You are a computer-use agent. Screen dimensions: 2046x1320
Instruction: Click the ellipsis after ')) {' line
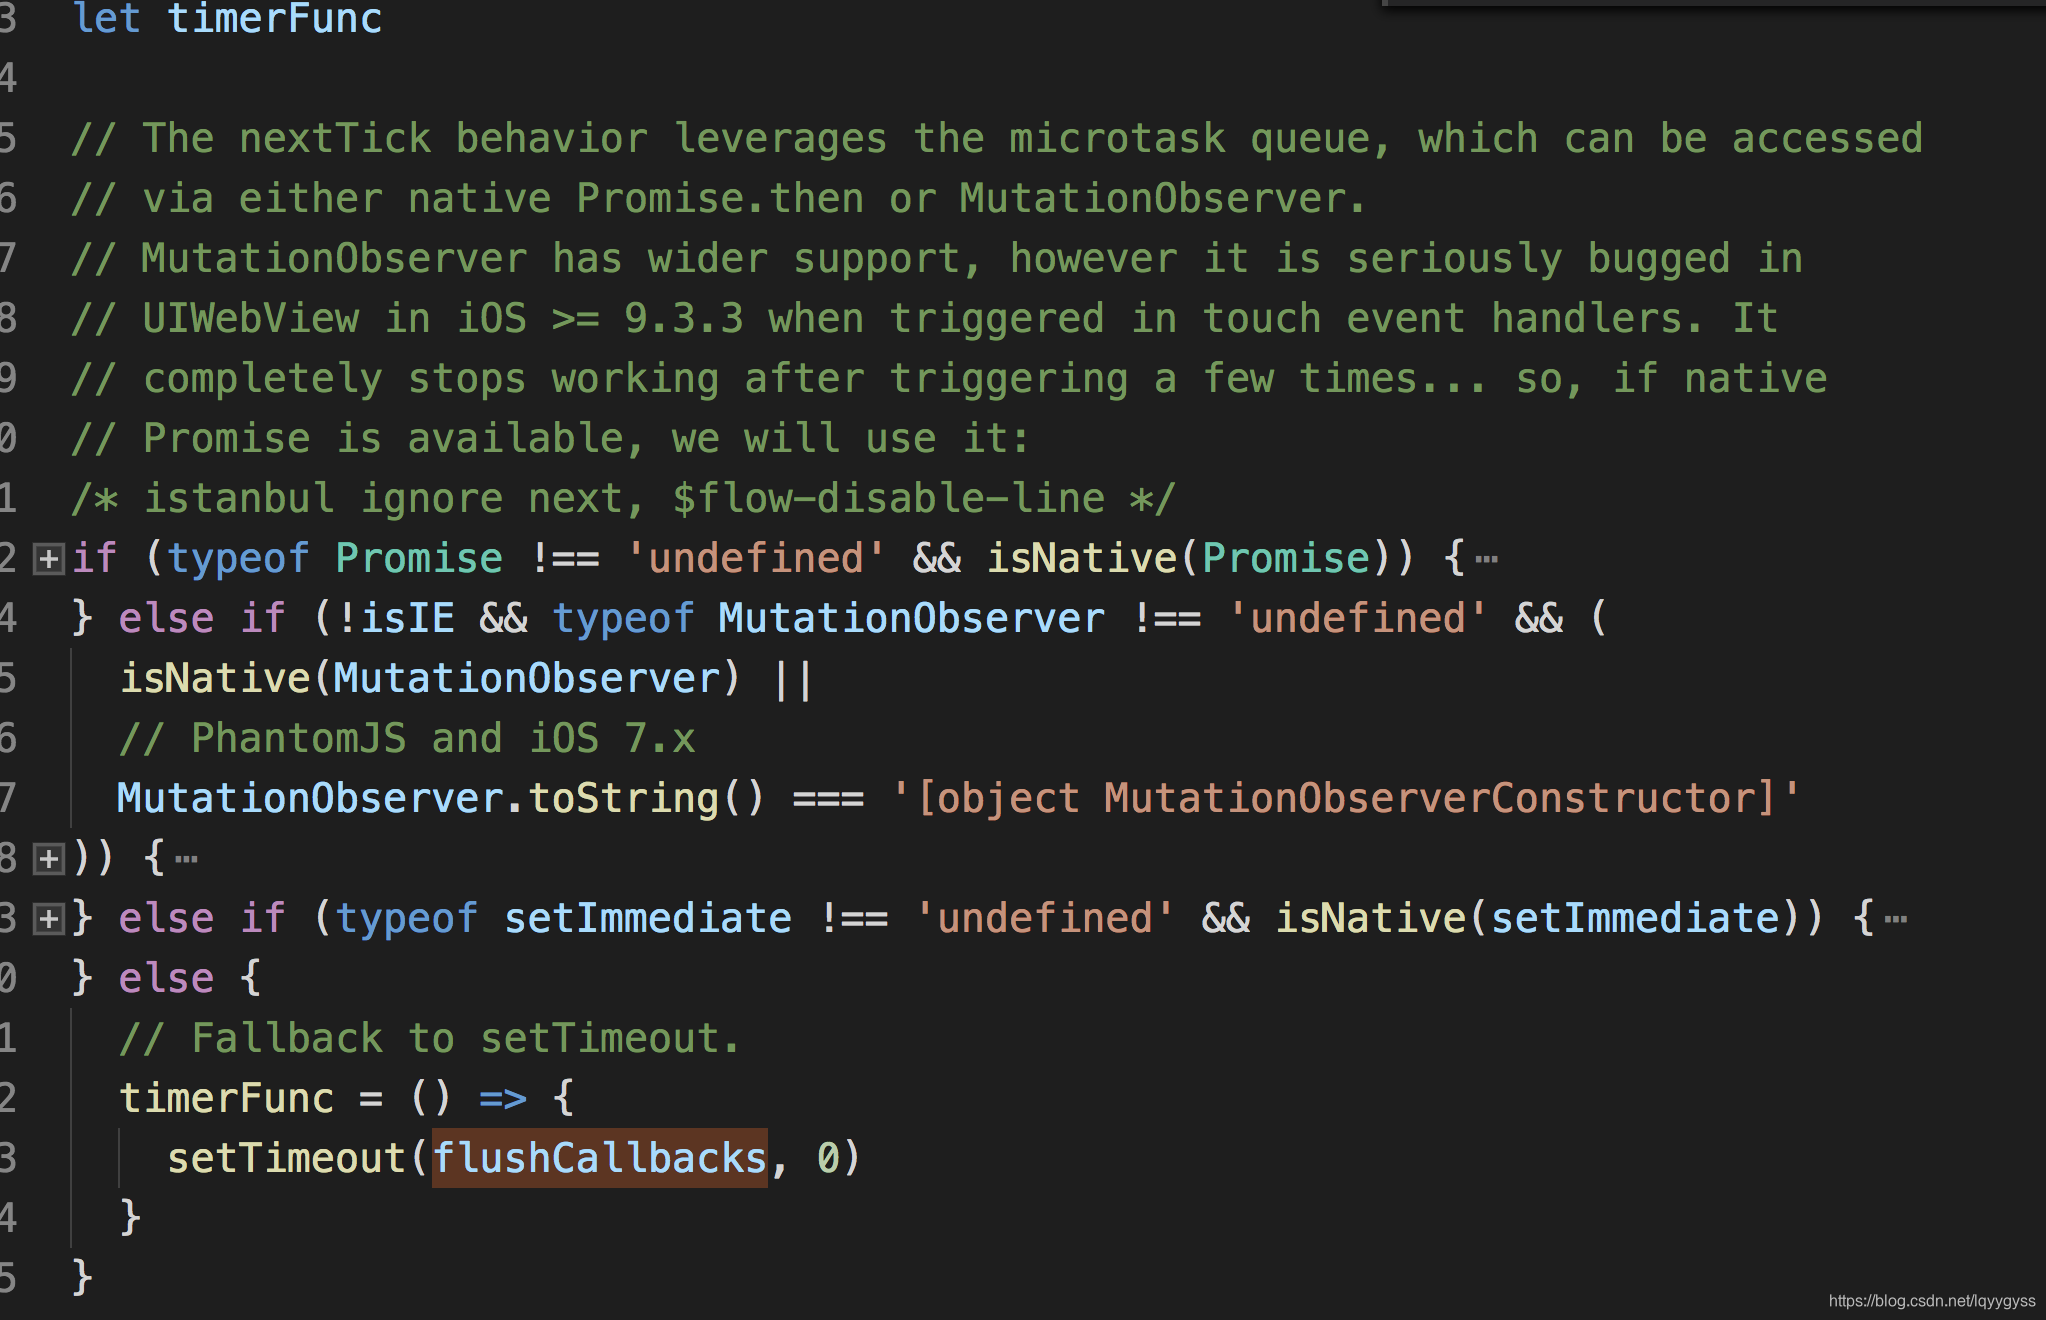[186, 859]
